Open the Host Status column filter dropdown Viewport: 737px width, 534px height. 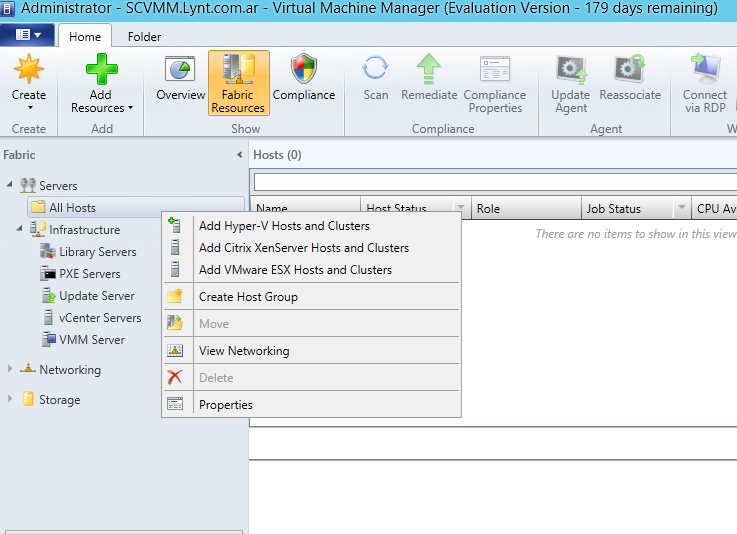tap(461, 207)
